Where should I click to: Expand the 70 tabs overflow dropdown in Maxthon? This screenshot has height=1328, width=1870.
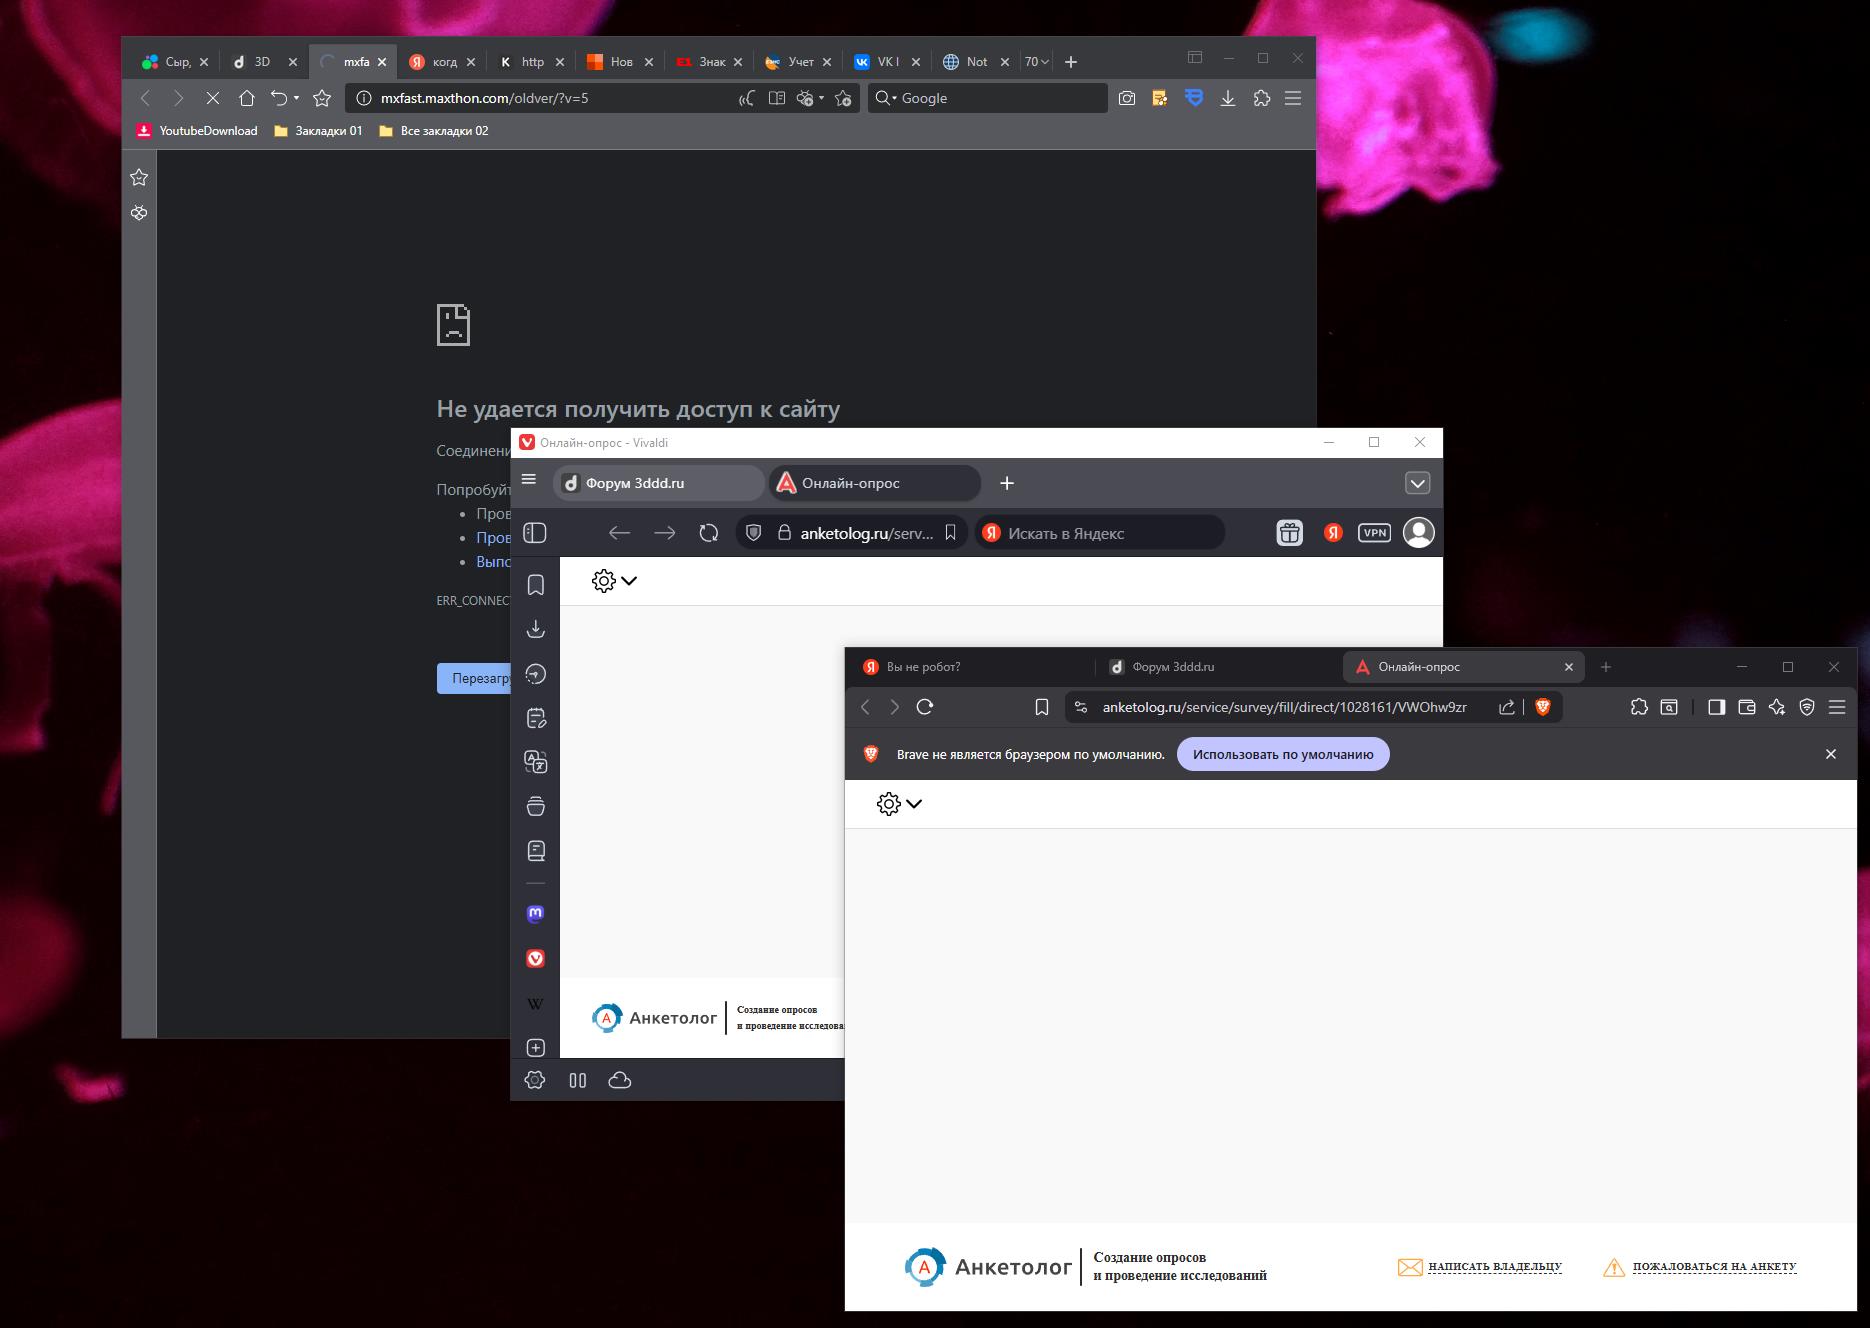pyautogui.click(x=1037, y=62)
